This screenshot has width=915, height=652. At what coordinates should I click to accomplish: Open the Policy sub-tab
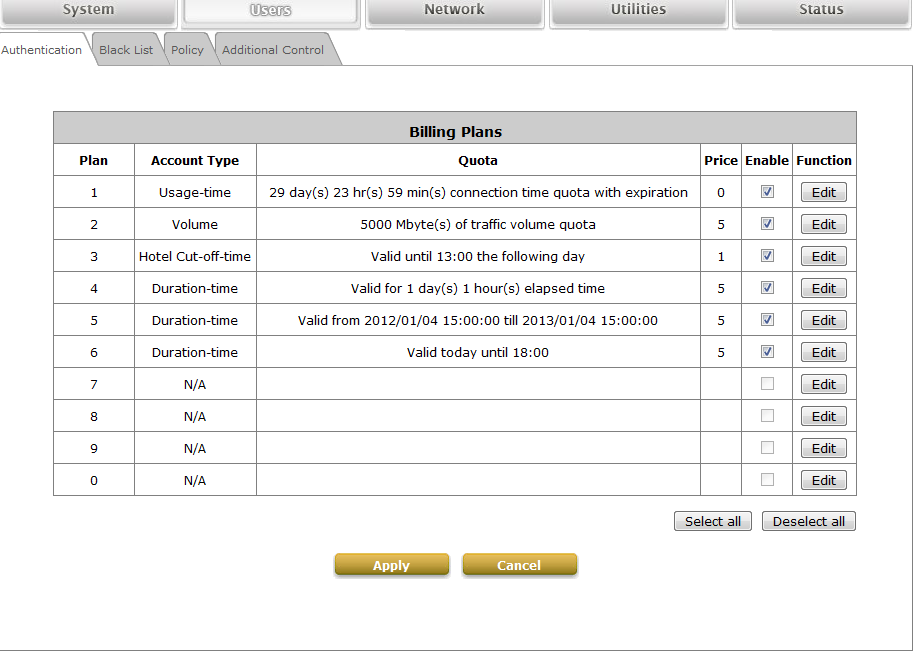pos(187,50)
